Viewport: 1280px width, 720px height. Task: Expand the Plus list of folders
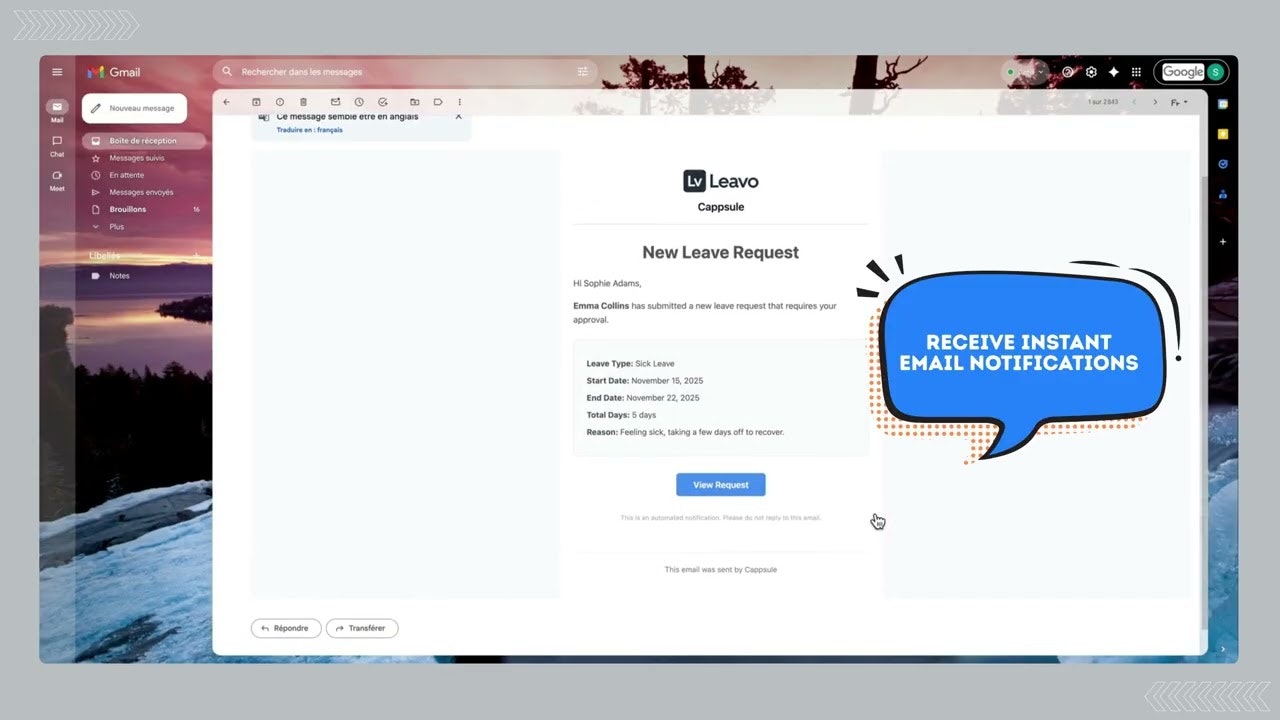pyautogui.click(x=144, y=227)
